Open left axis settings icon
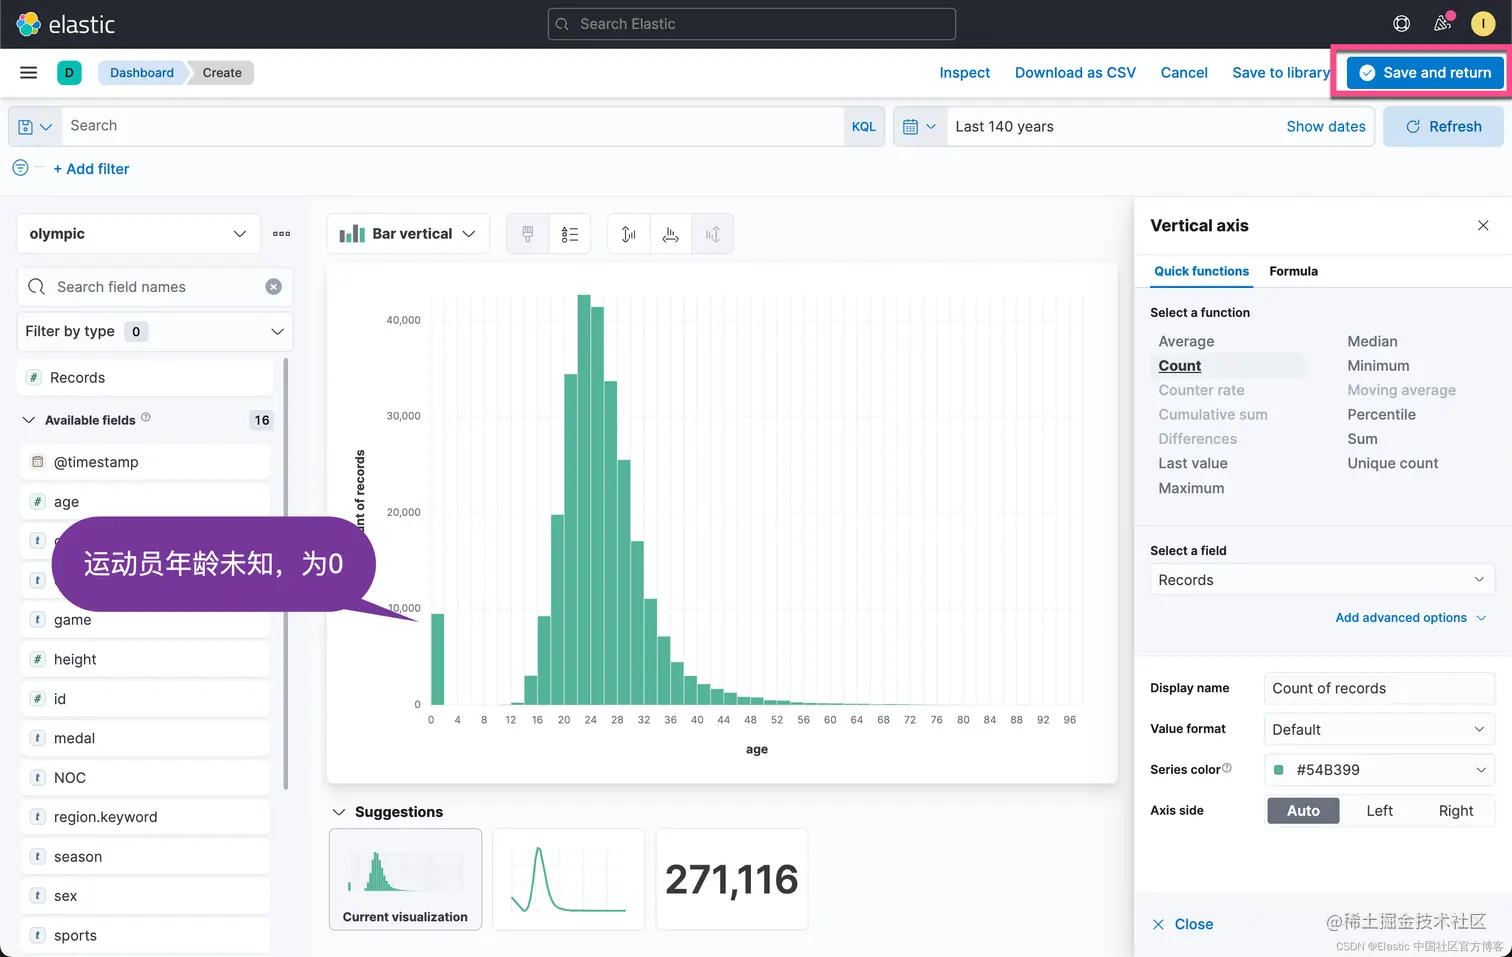 click(628, 234)
